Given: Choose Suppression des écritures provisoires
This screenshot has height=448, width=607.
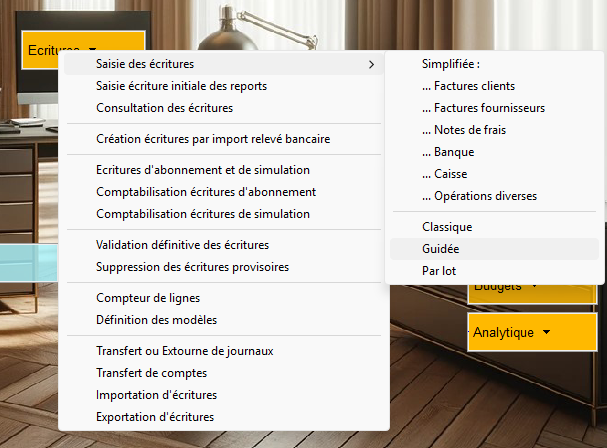Looking at the screenshot, I should (192, 267).
